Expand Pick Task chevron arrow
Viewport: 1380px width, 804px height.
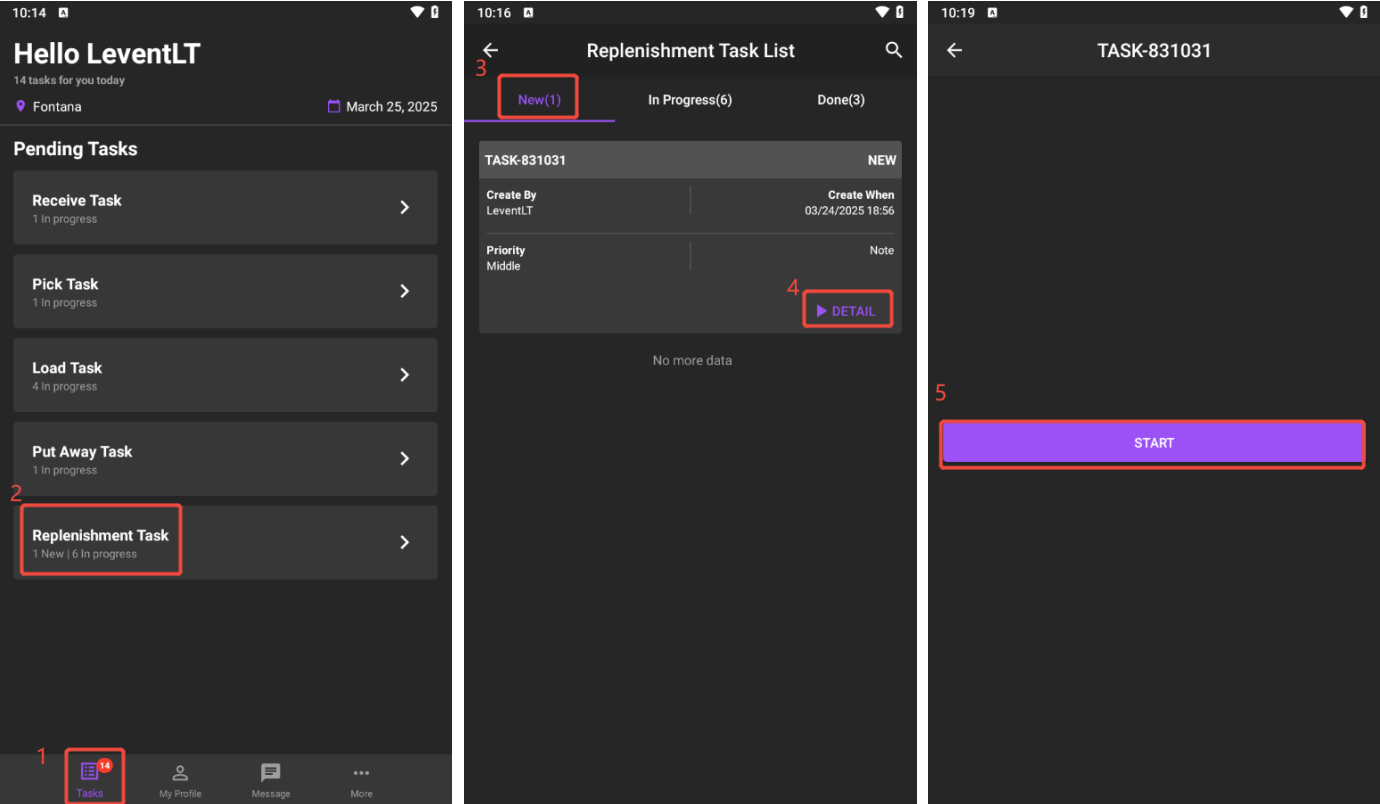point(405,291)
